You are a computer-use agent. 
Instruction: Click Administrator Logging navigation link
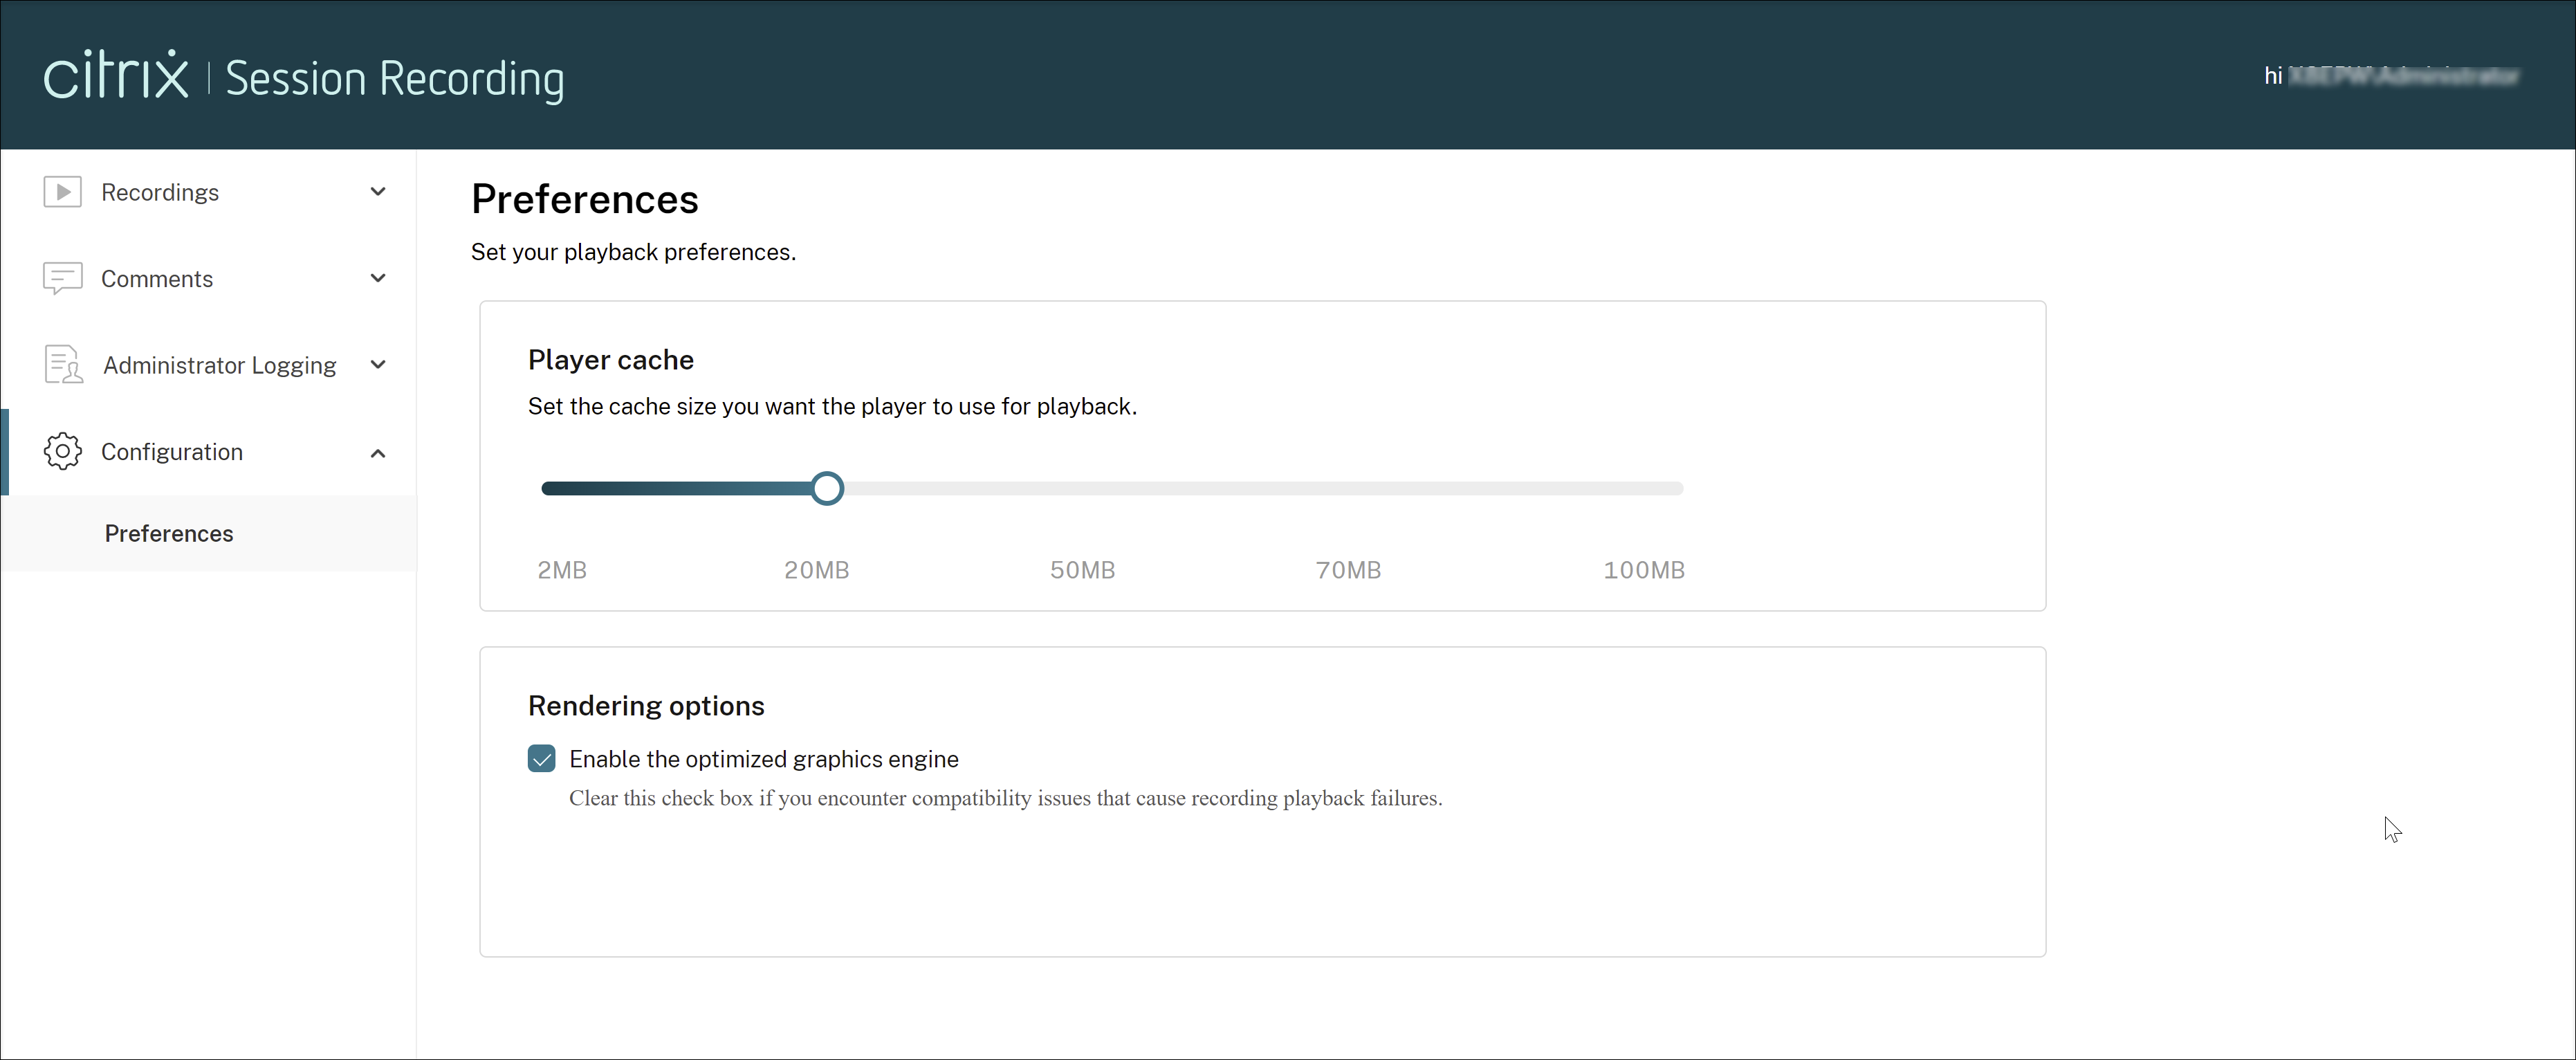point(219,363)
